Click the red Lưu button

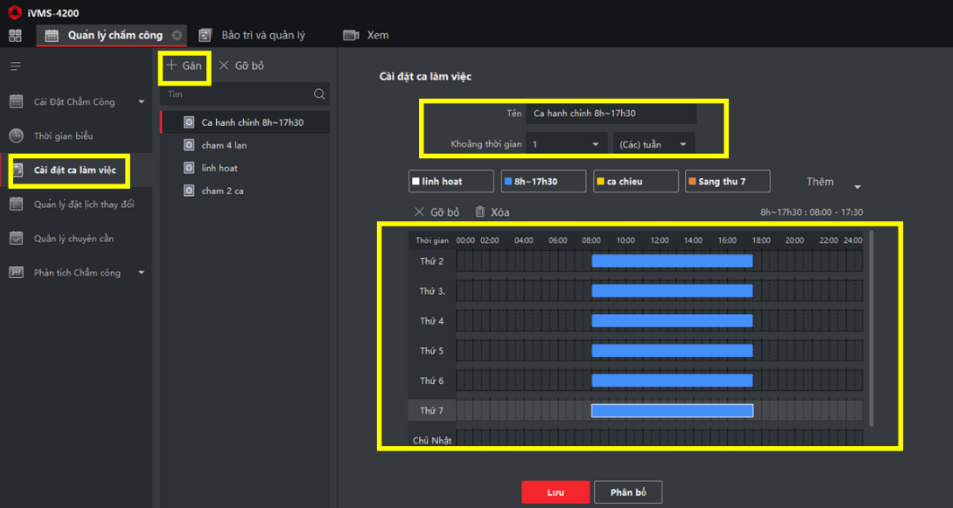coord(555,492)
